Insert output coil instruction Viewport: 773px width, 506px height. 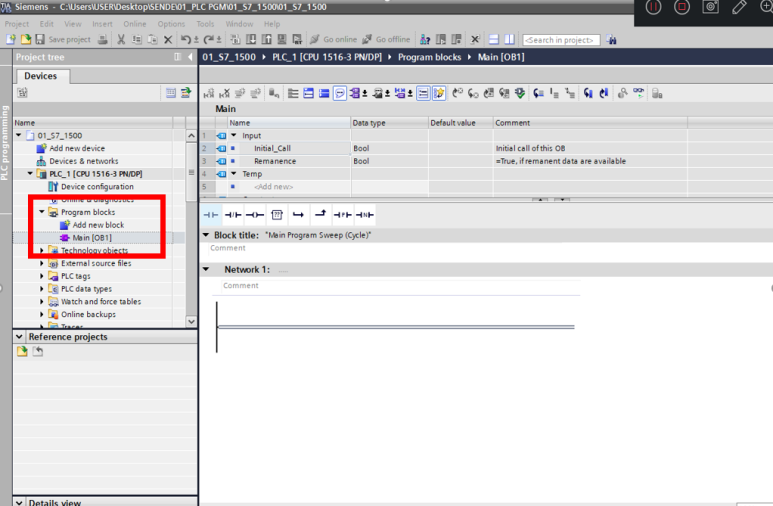pyautogui.click(x=255, y=215)
